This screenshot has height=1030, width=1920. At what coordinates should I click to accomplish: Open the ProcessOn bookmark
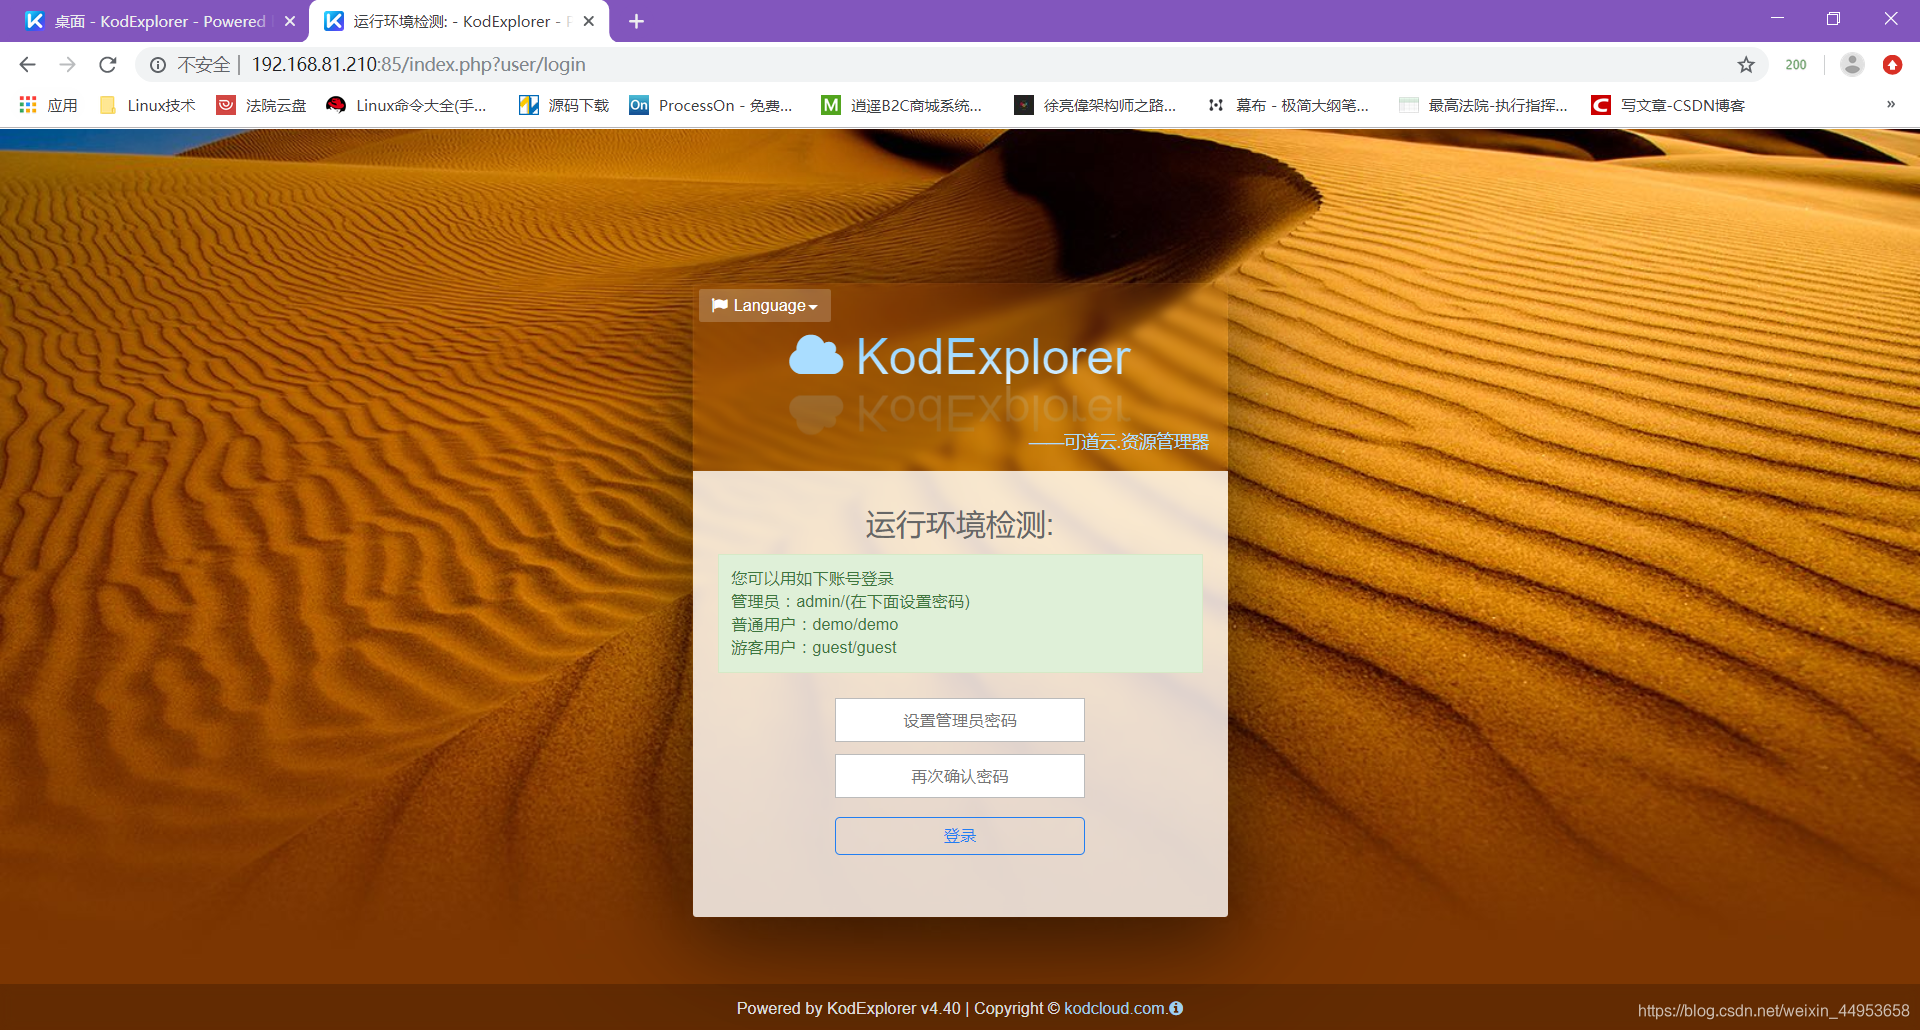[712, 104]
